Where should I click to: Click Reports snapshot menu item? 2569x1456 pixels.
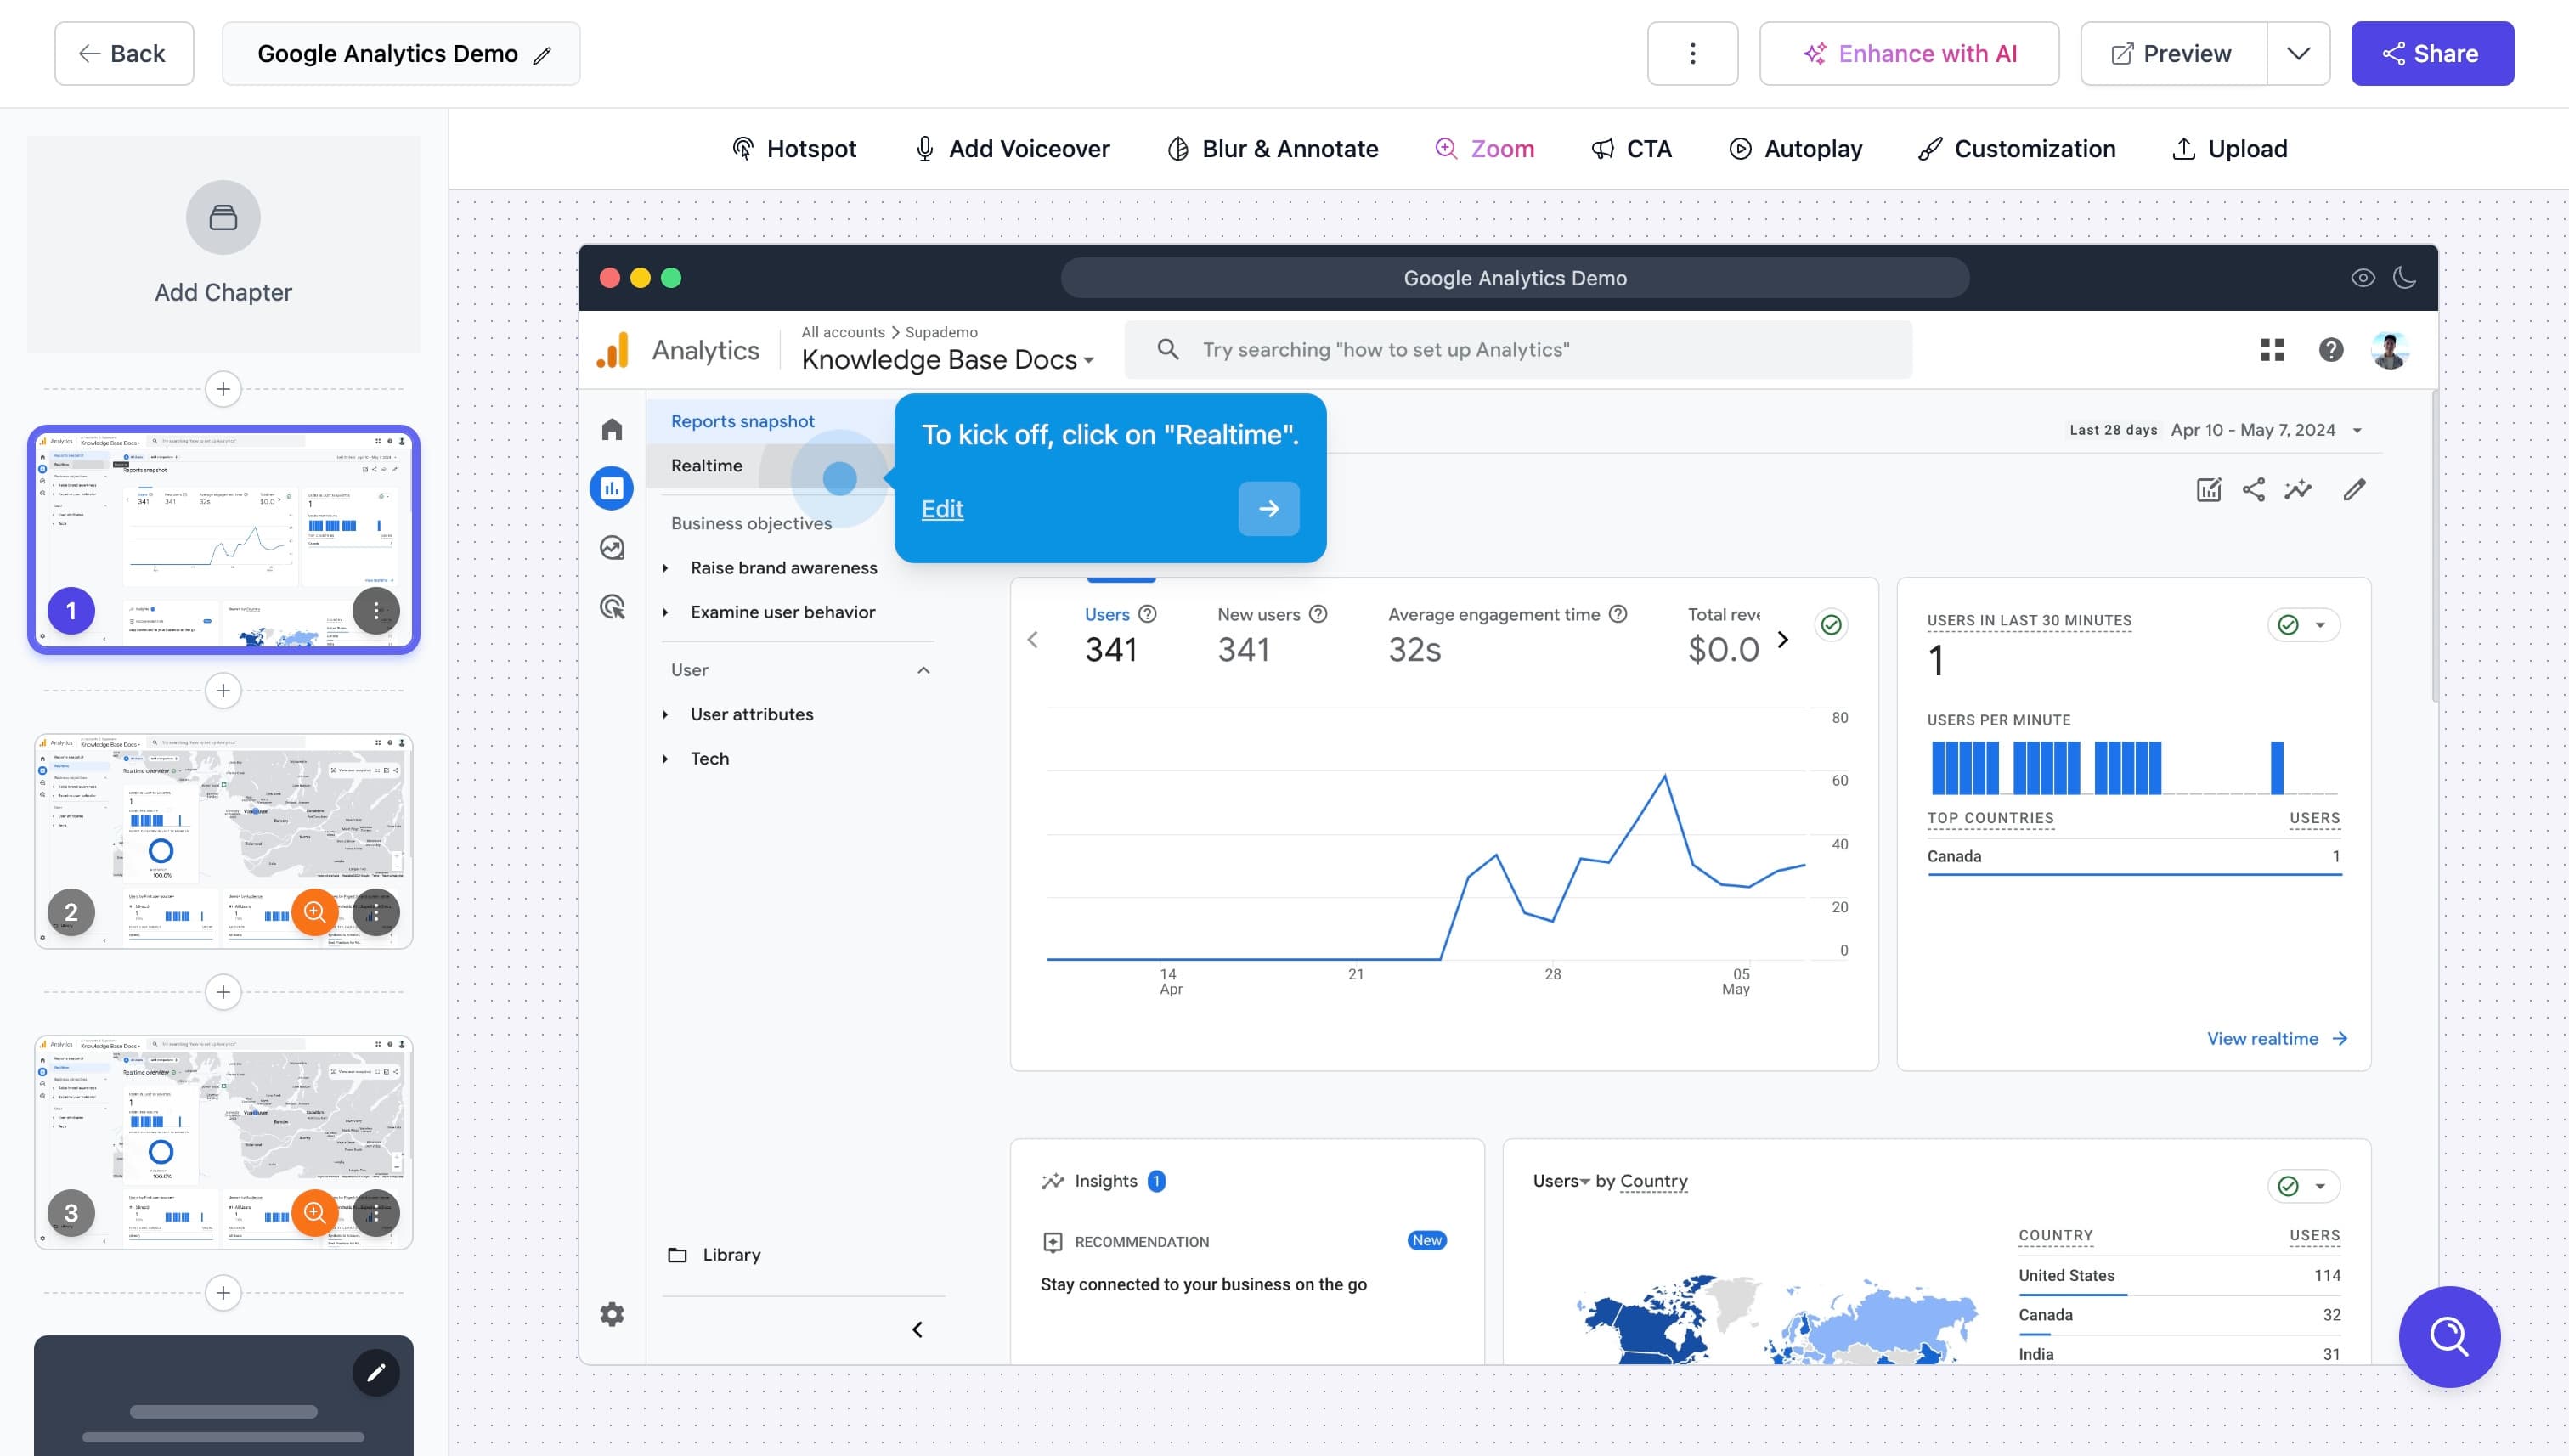(743, 421)
